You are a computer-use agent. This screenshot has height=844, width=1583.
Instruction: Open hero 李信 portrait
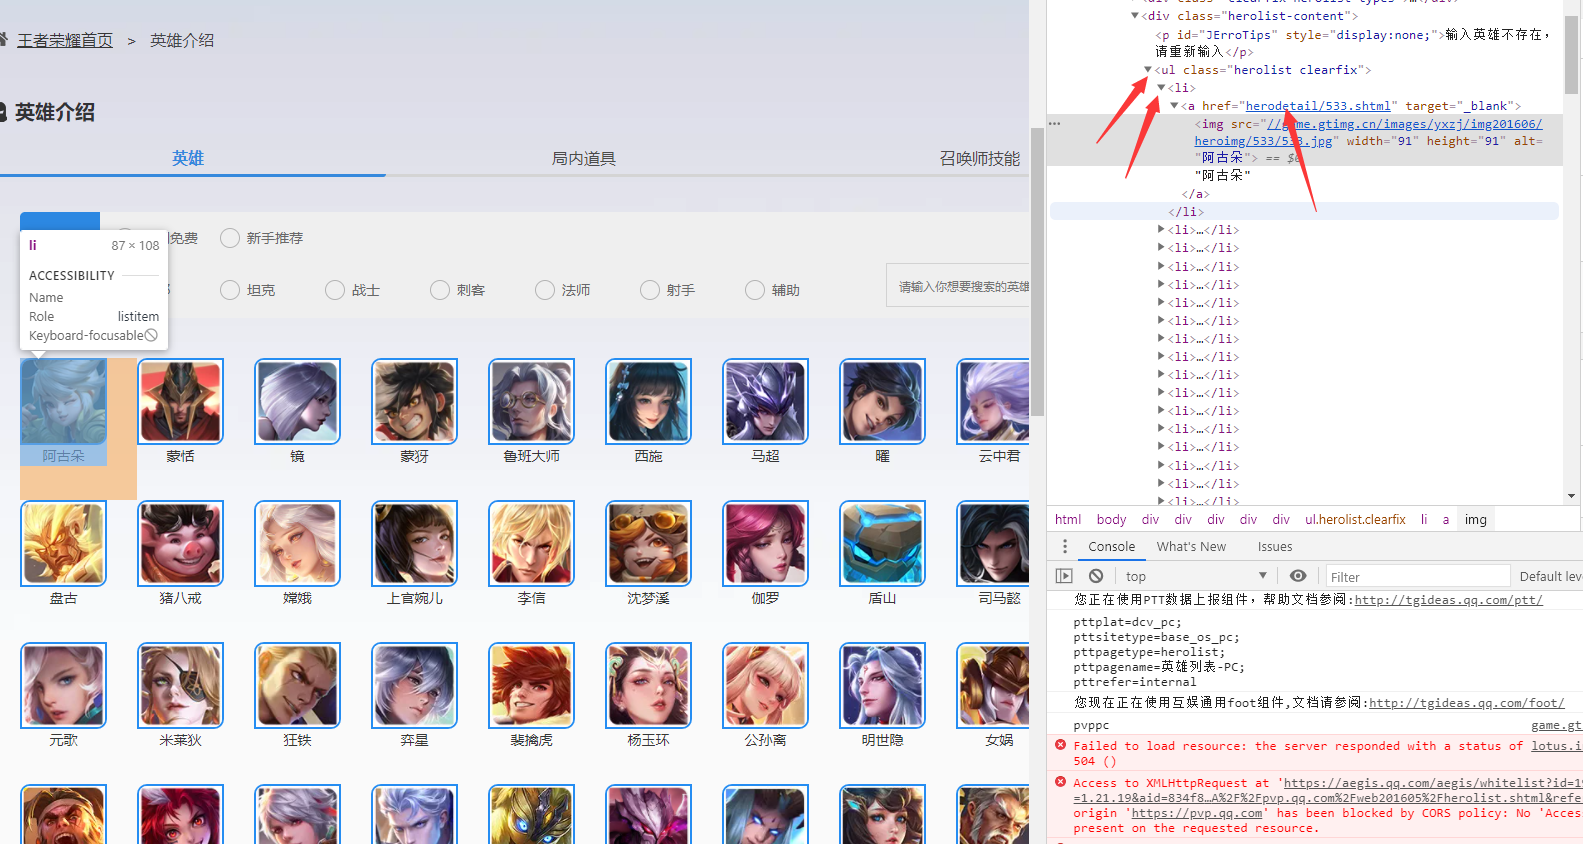click(x=531, y=543)
